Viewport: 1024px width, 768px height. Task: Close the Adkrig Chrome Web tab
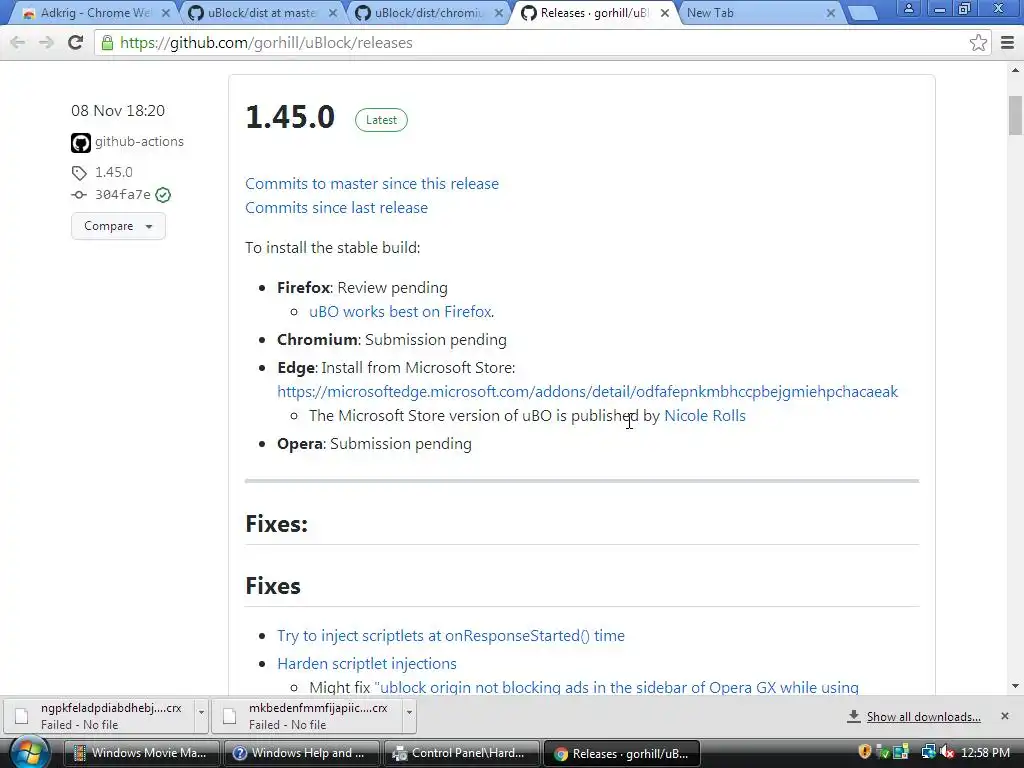click(x=166, y=13)
